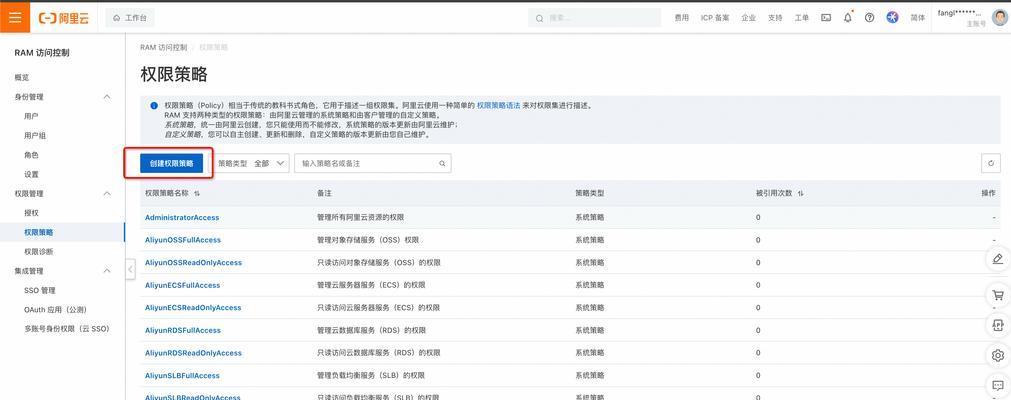Go to 概览 in the sidebar

click(x=22, y=77)
